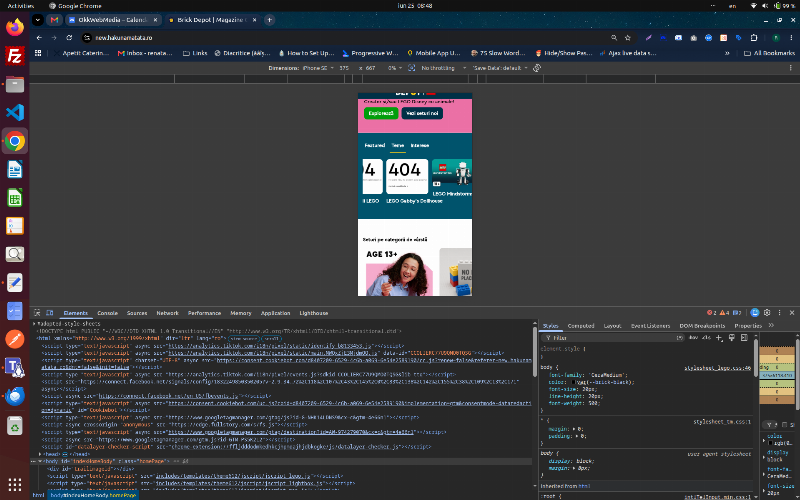Show the yellow warnings count
The width and height of the screenshot is (800, 500).
(724, 313)
